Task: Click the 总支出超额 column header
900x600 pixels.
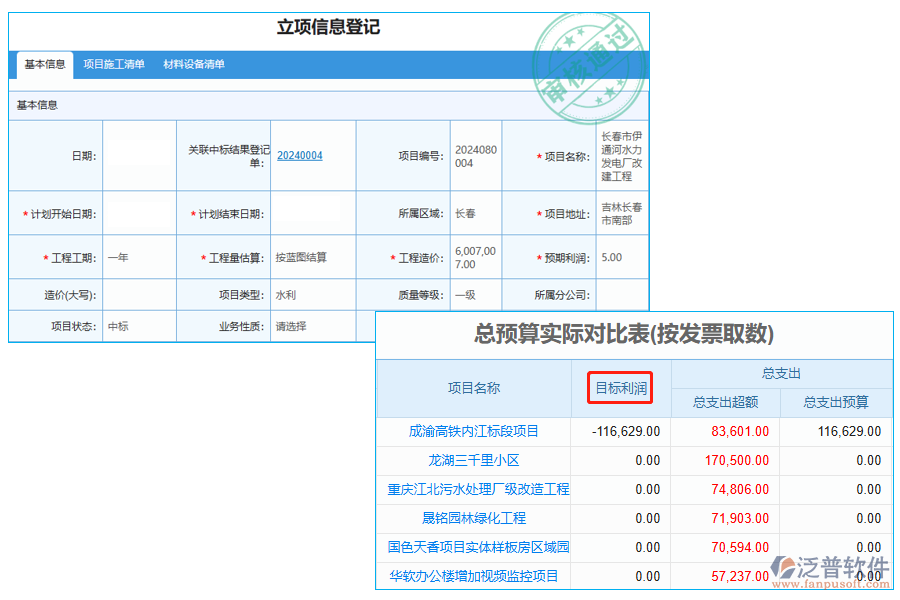Action: [725, 403]
